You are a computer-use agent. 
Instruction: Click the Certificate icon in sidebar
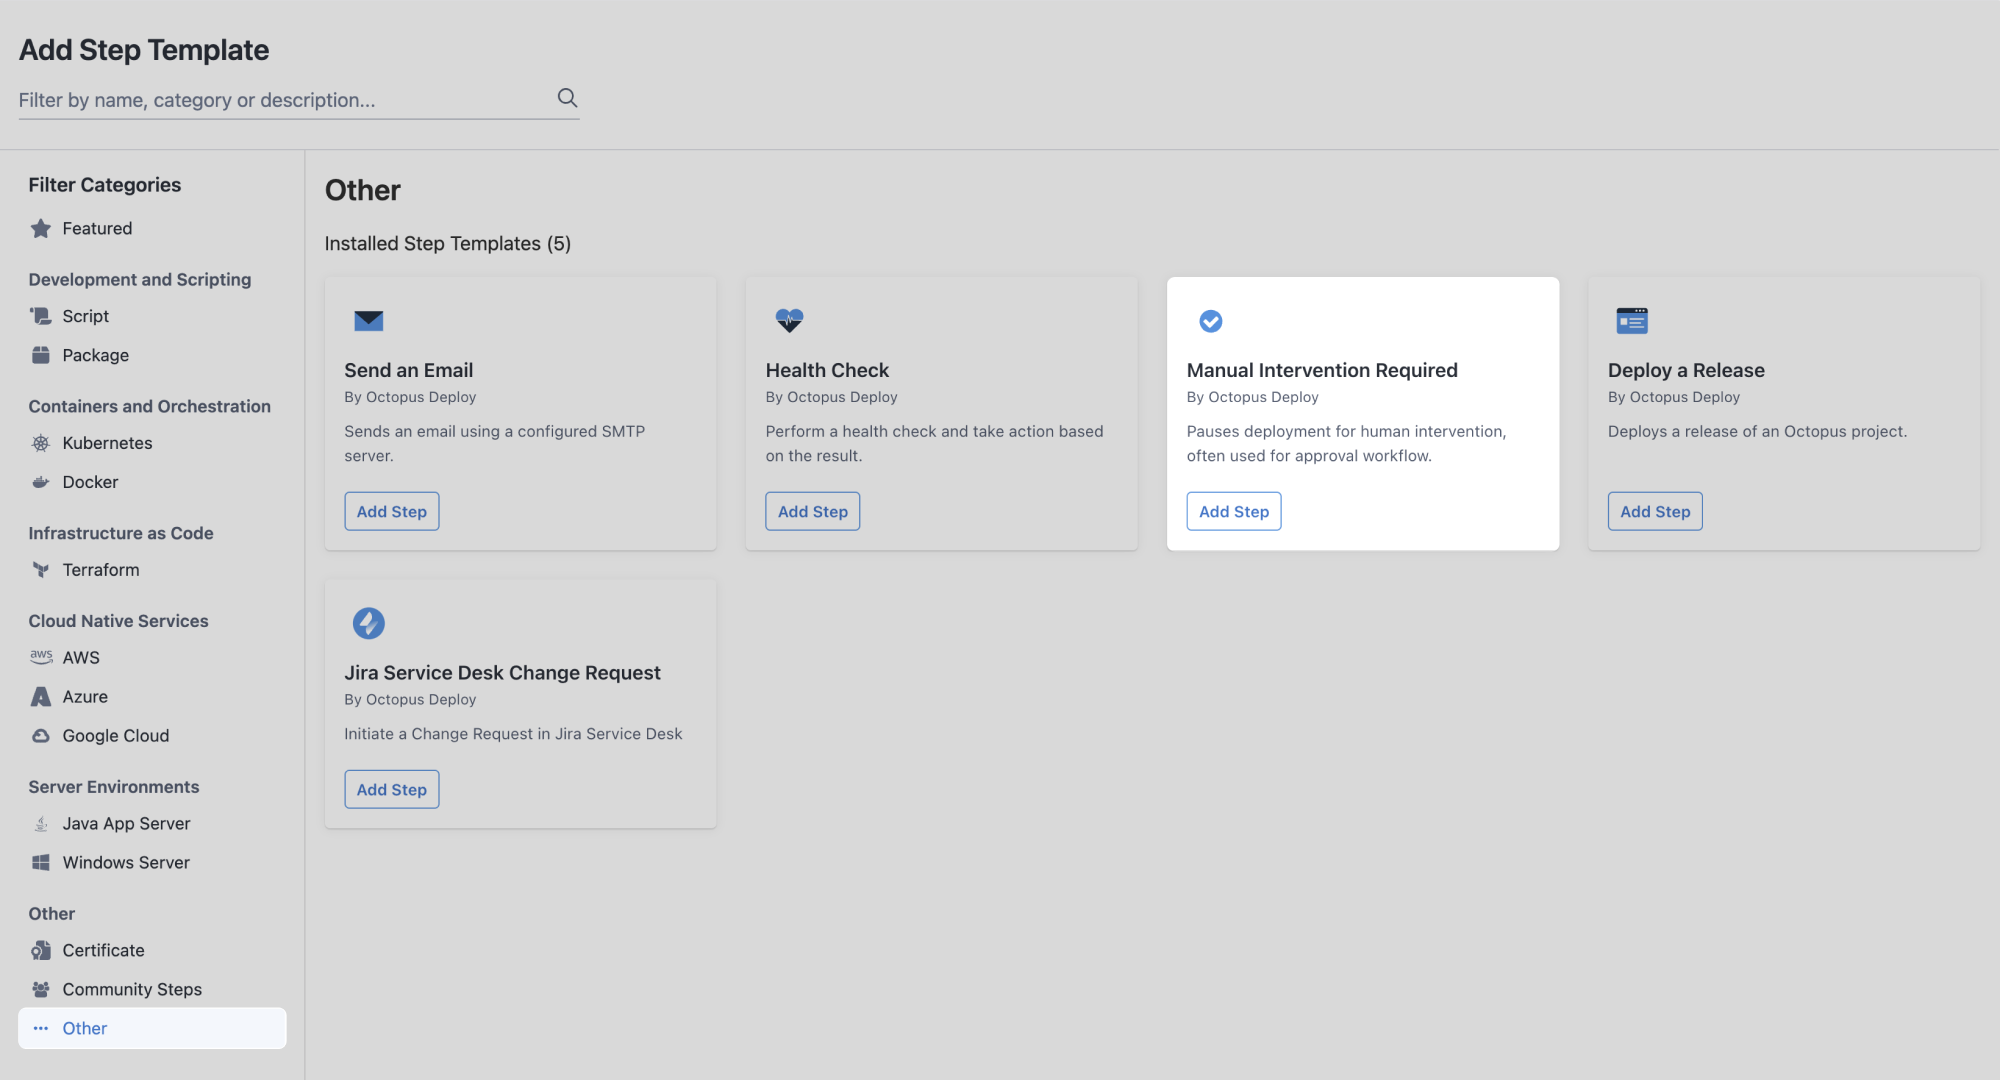41,951
